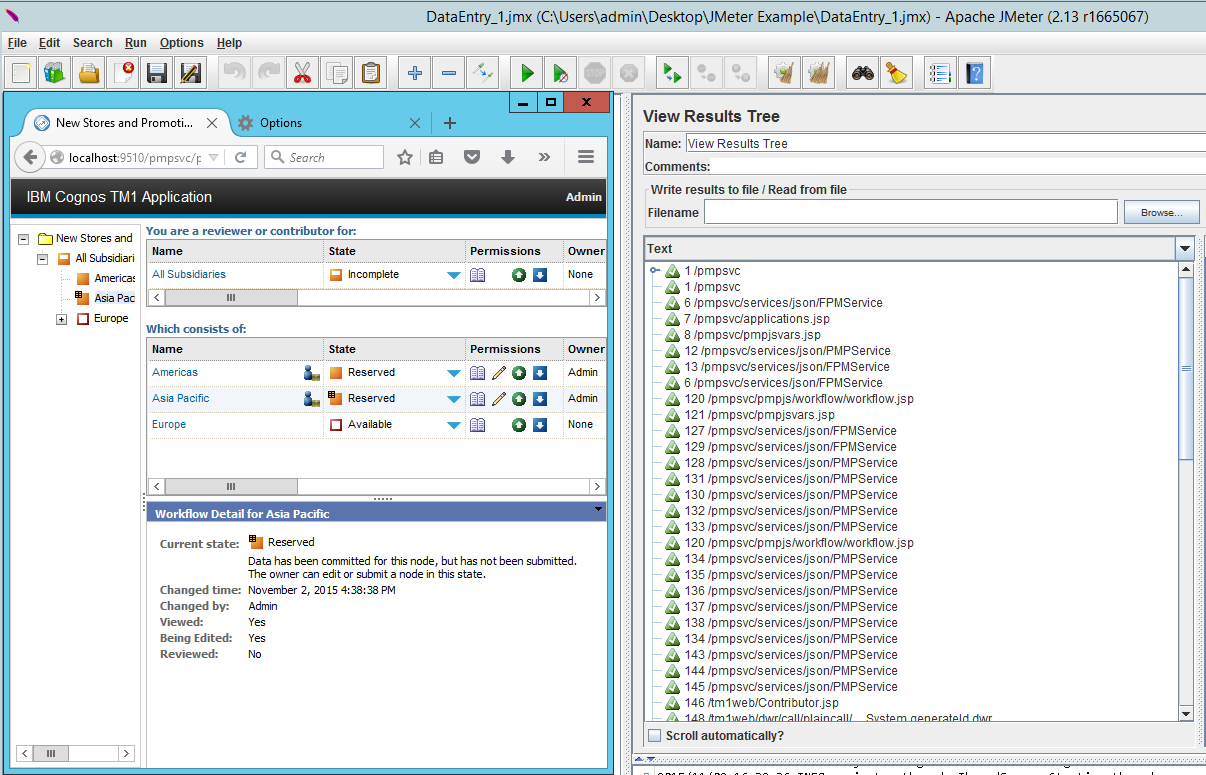Open Firefox Pocket icon
Screen dimensions: 1206x775
[x=472, y=157]
